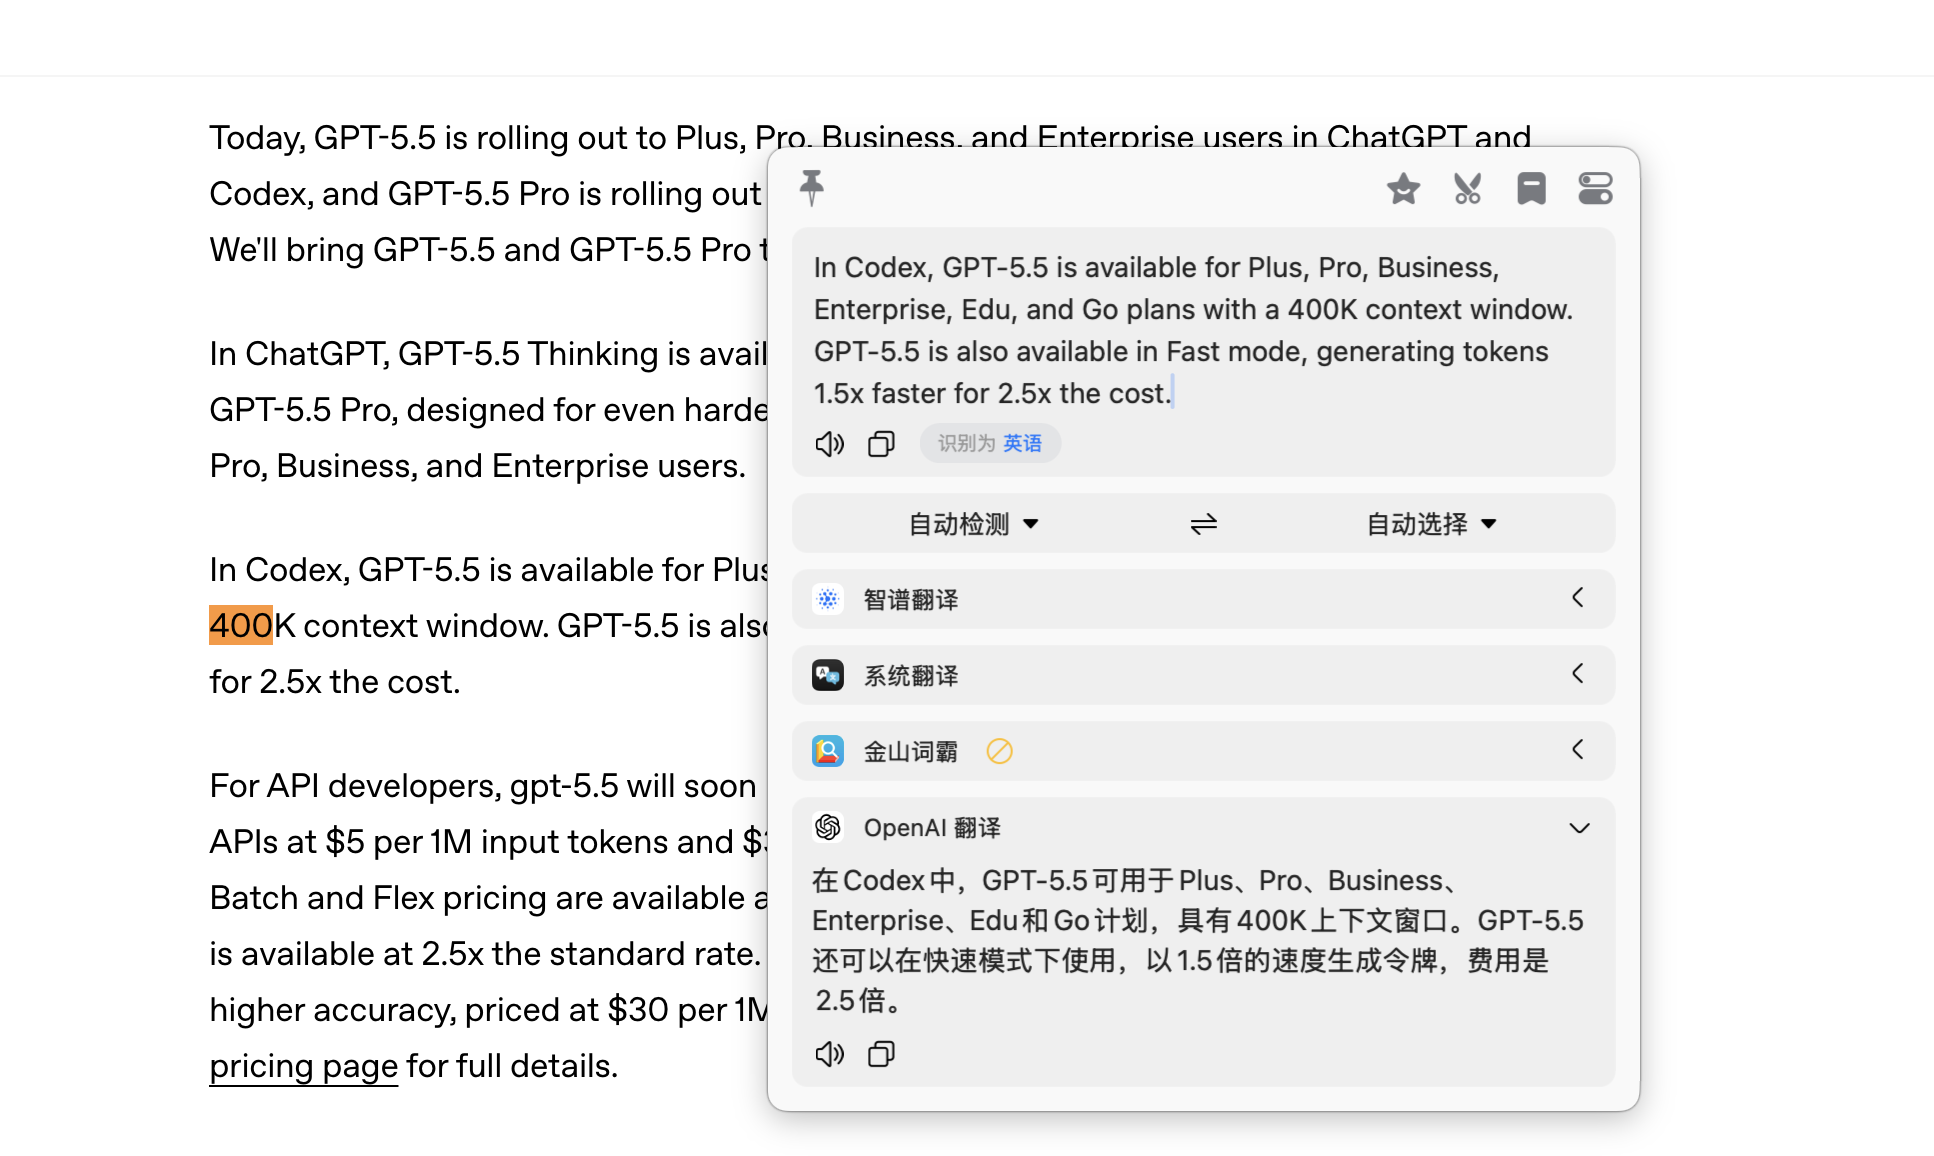Open the bookmark wordbook icon
Image resolution: width=1934 pixels, height=1156 pixels.
click(x=1531, y=188)
